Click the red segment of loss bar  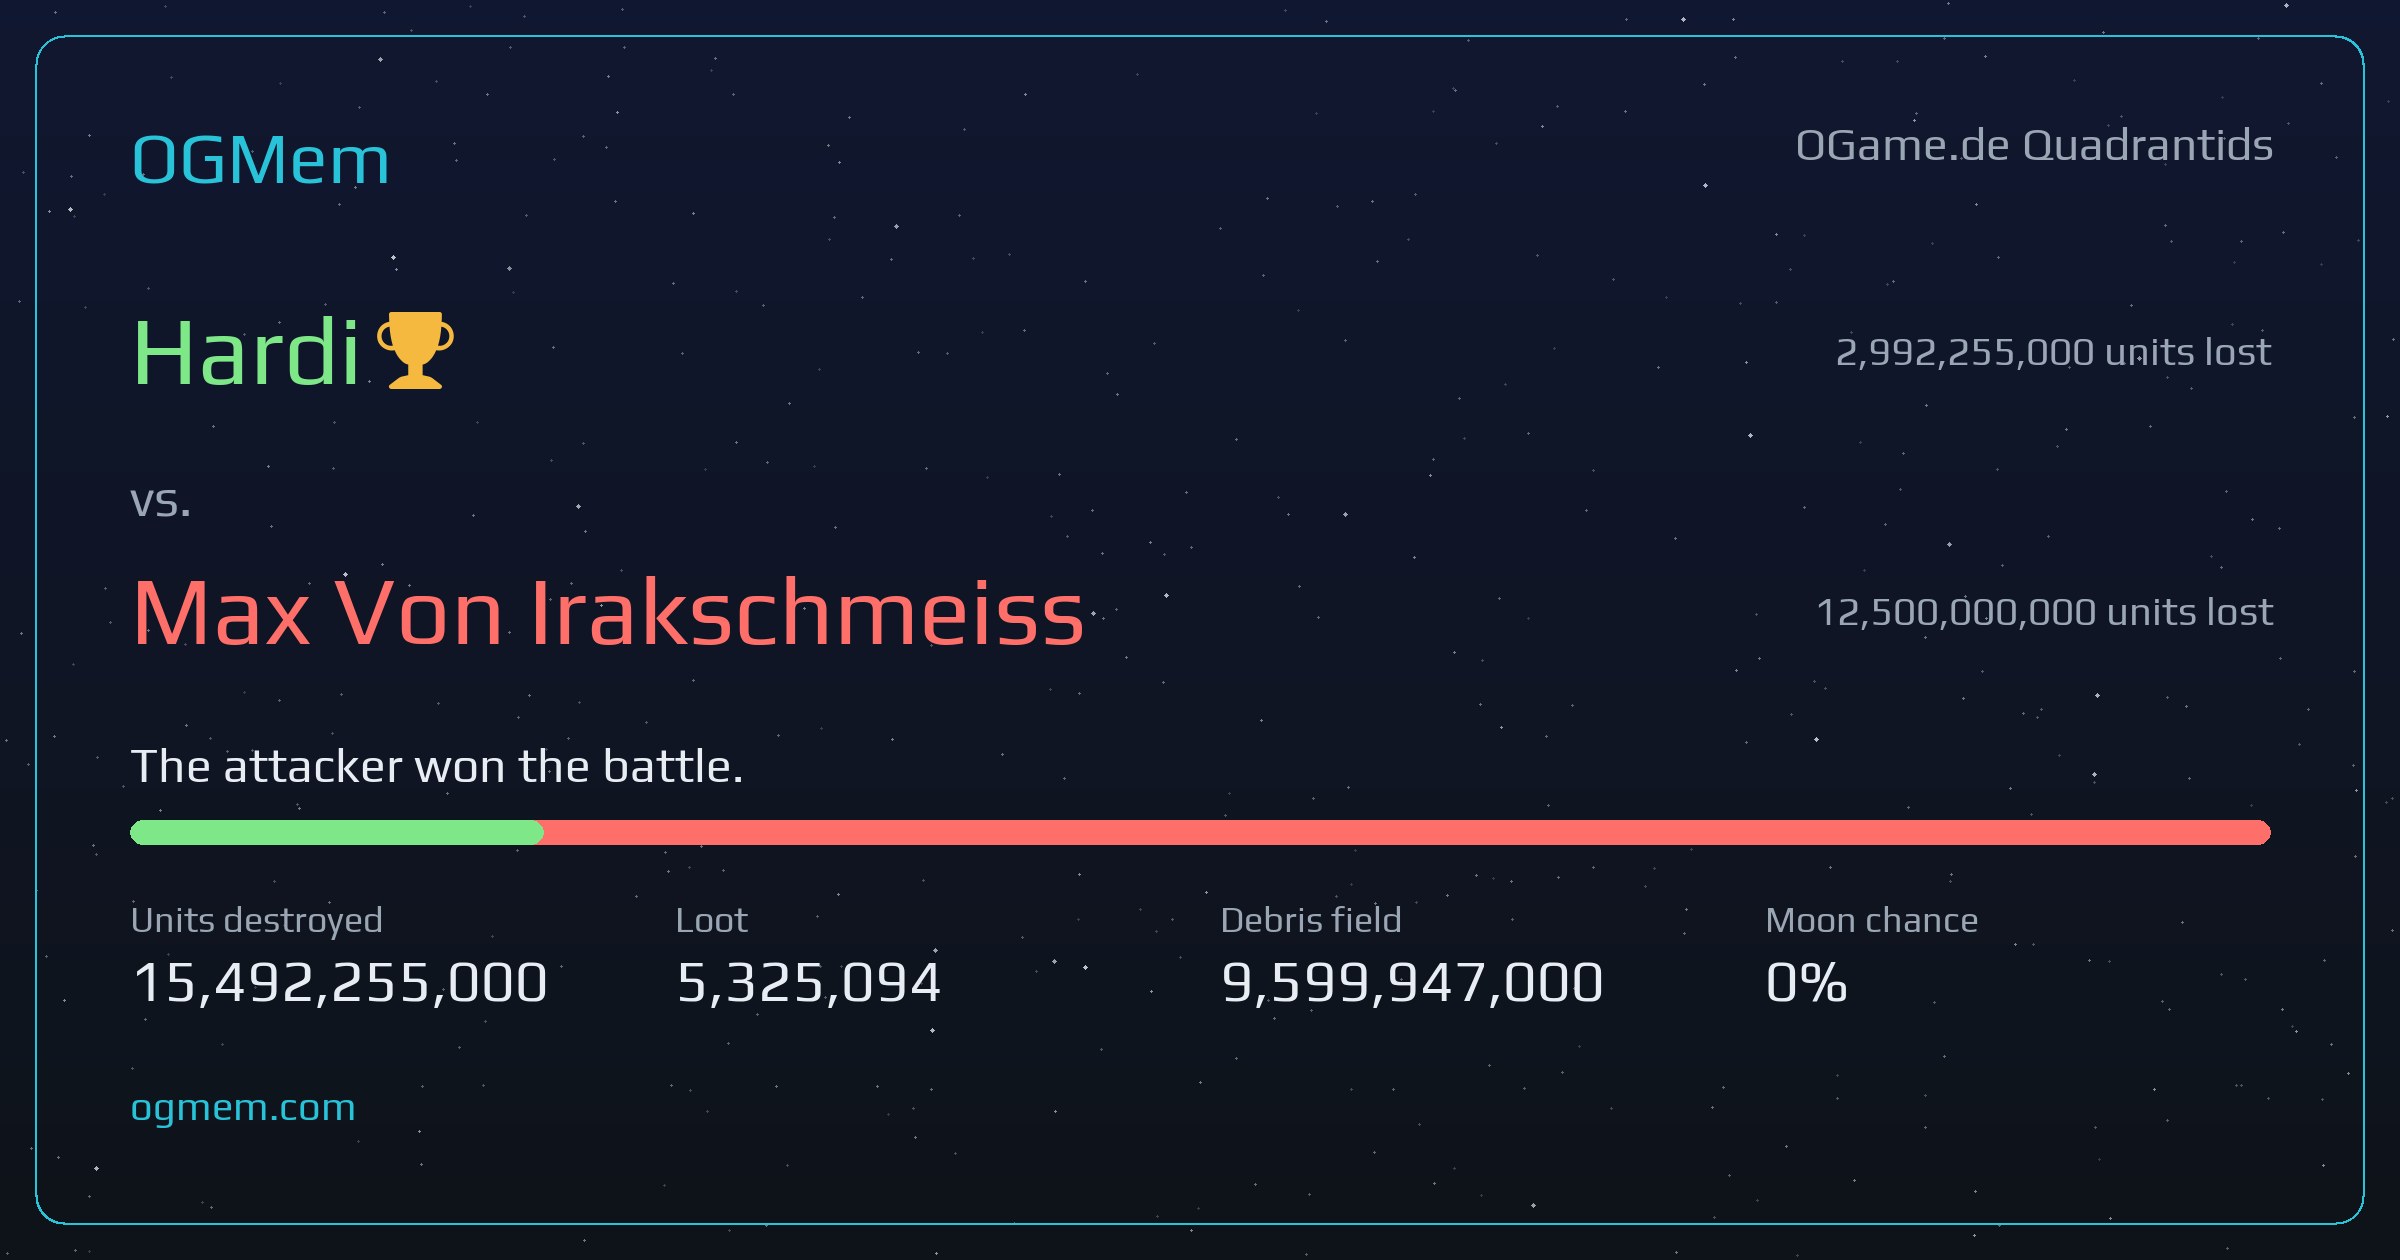point(1407,832)
